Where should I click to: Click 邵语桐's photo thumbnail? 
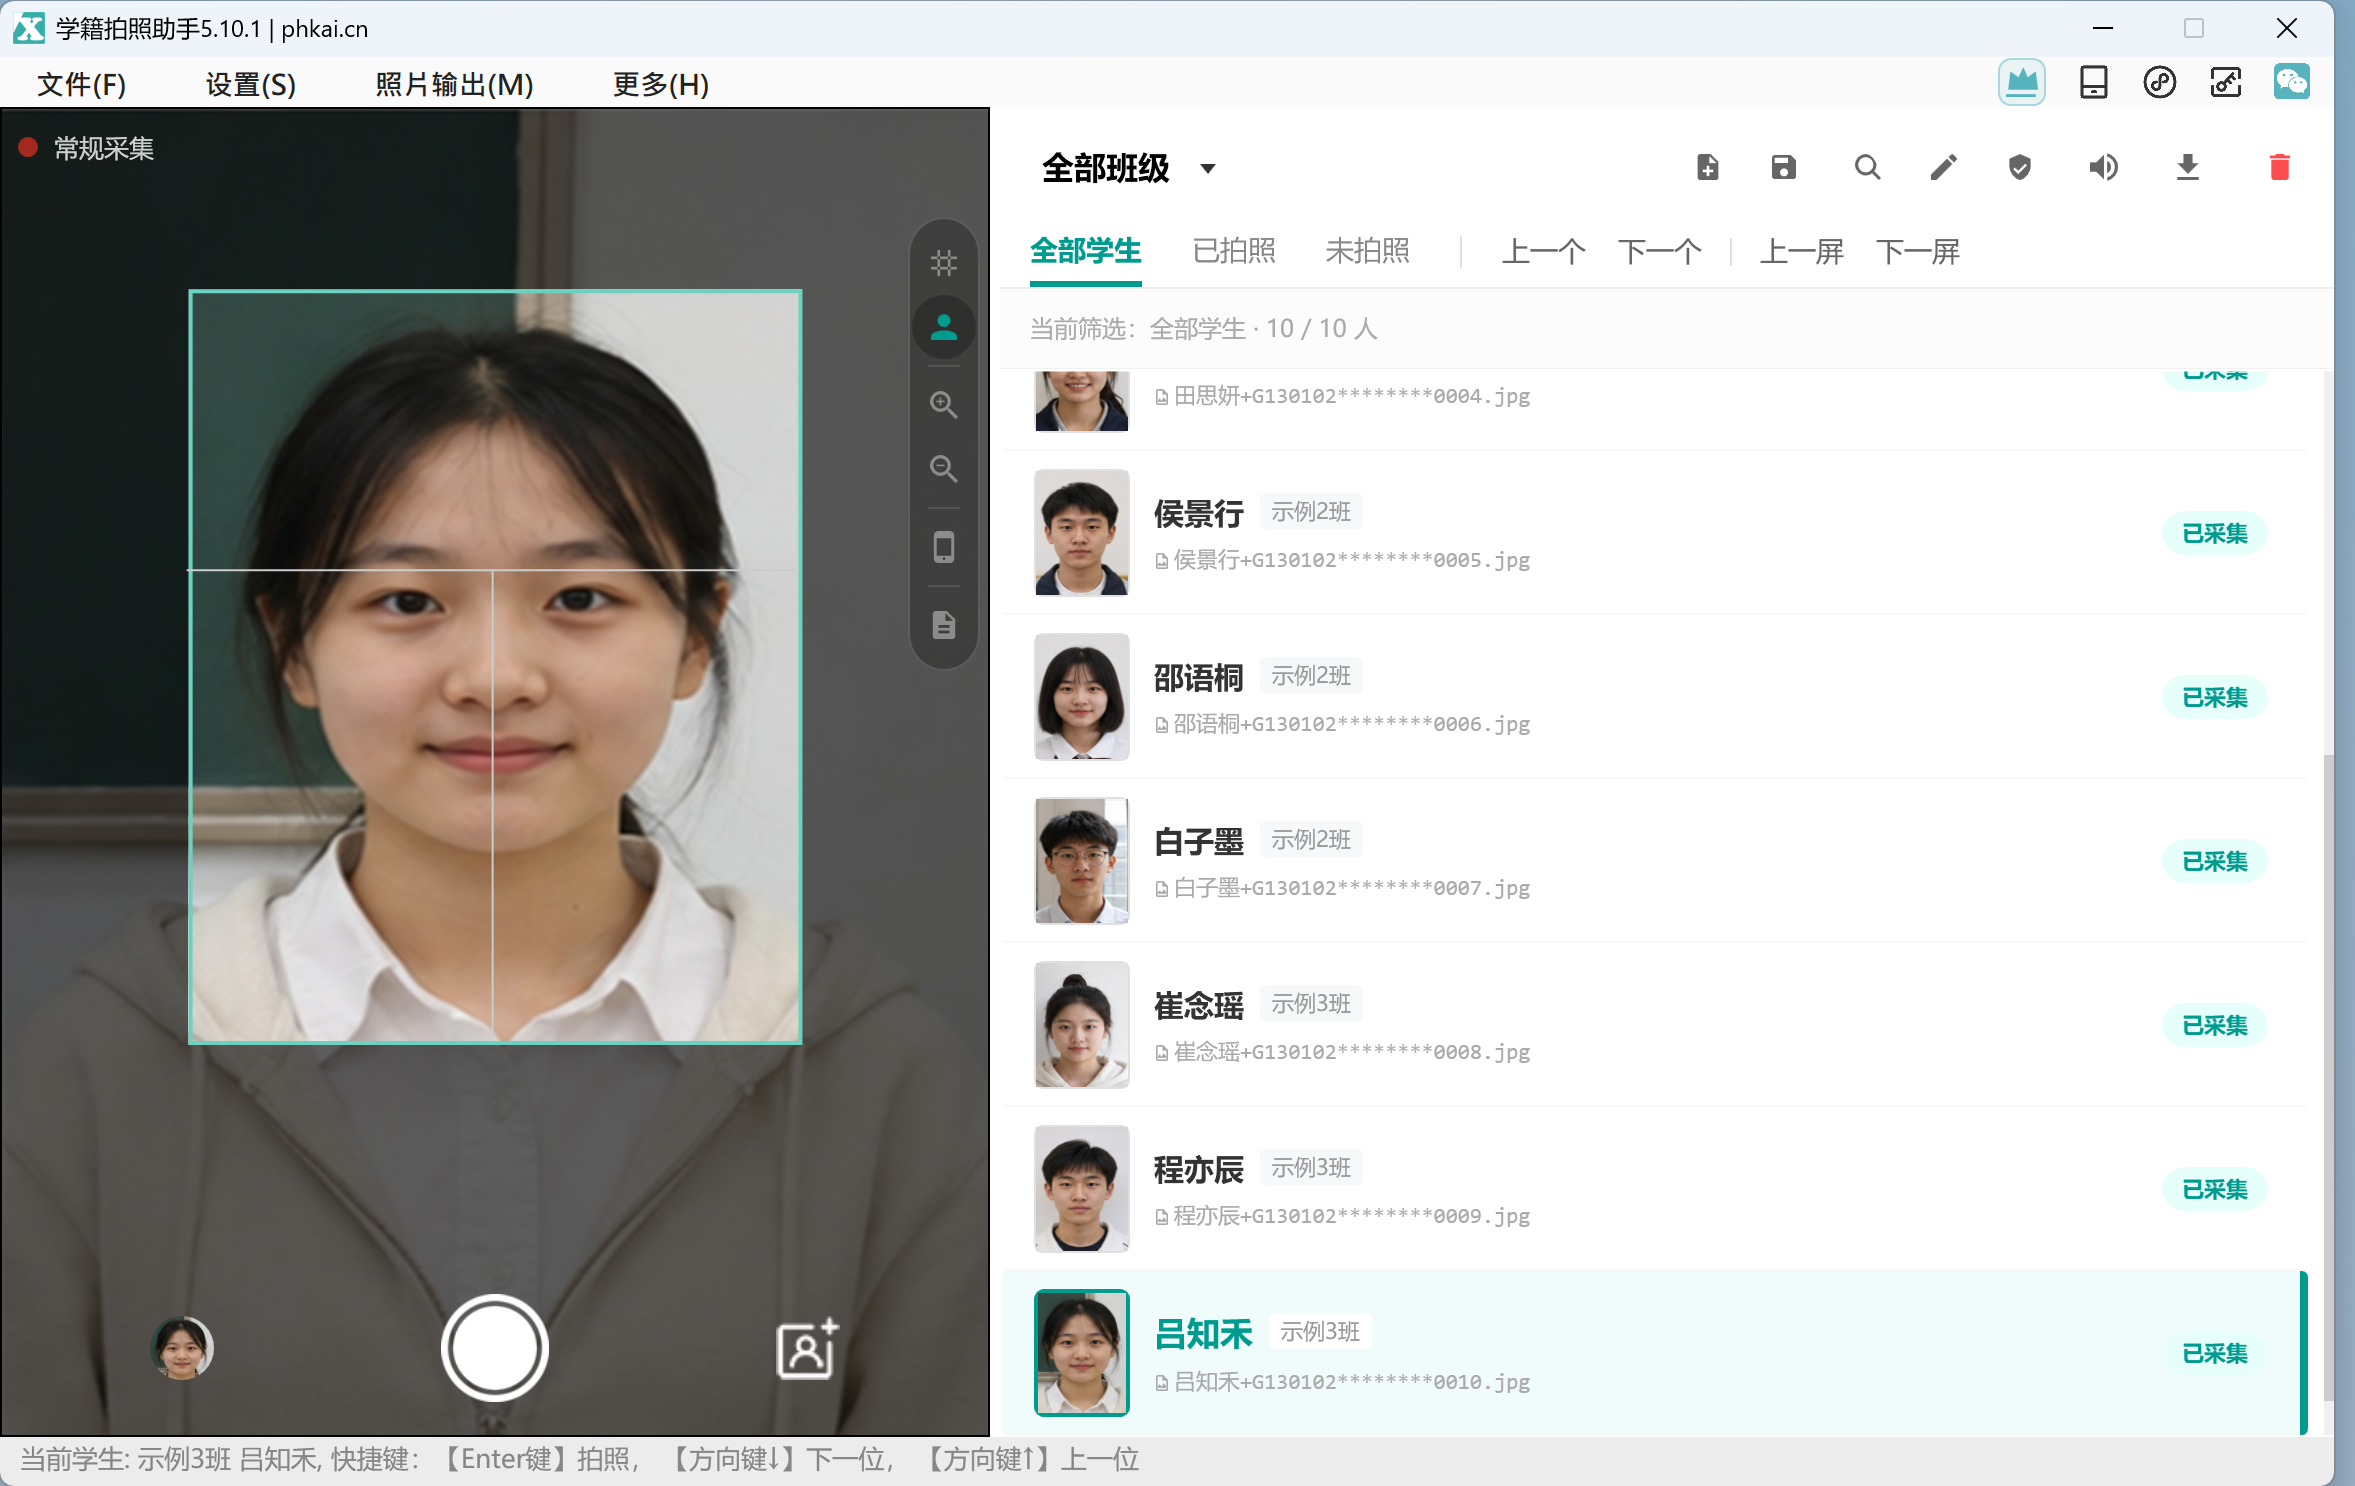[1082, 696]
